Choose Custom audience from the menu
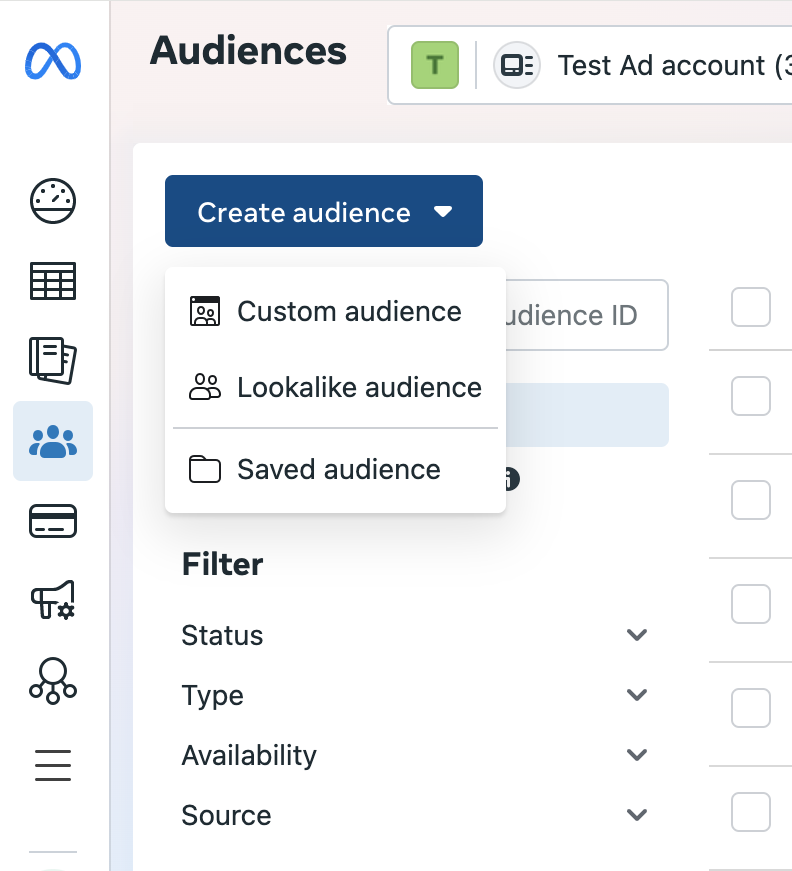 (335, 311)
